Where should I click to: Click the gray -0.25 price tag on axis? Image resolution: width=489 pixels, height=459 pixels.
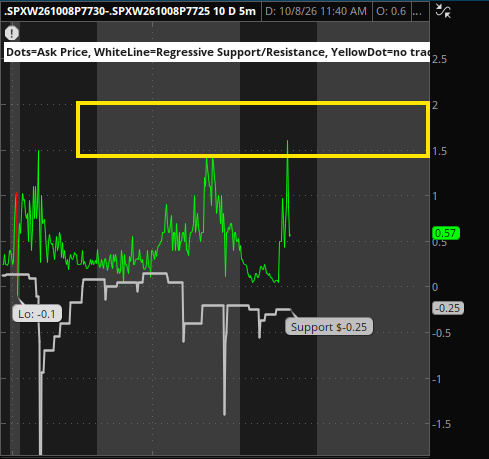[x=448, y=308]
